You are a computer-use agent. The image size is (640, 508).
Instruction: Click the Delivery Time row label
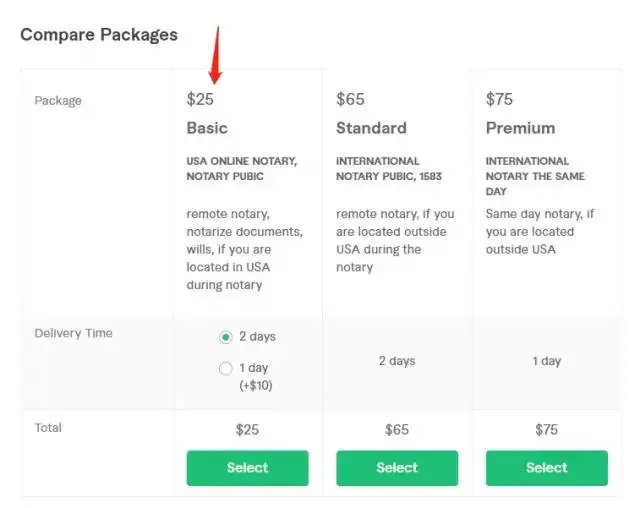[x=73, y=333]
